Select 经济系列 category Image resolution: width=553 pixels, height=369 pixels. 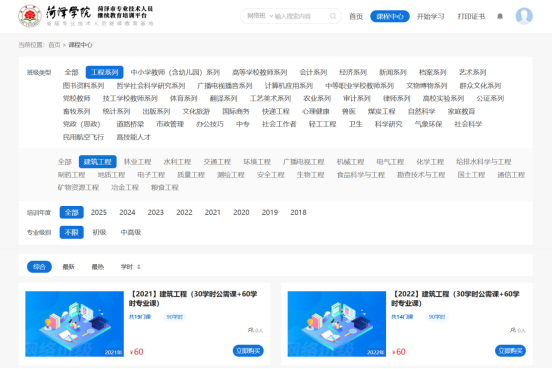pyautogui.click(x=353, y=72)
